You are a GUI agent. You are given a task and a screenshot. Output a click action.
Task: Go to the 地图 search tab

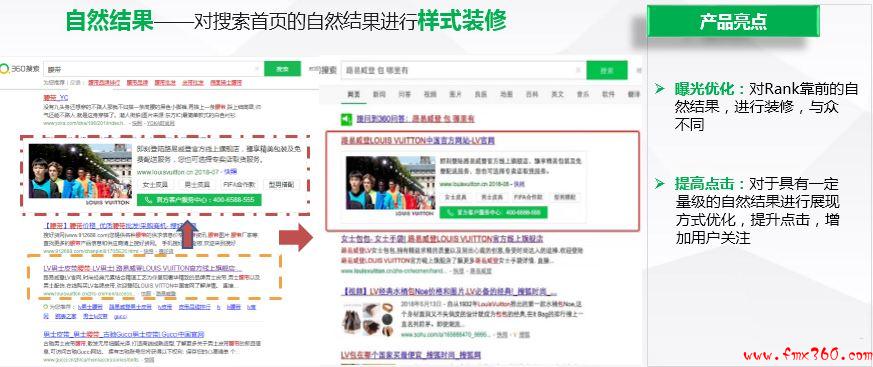click(506, 95)
